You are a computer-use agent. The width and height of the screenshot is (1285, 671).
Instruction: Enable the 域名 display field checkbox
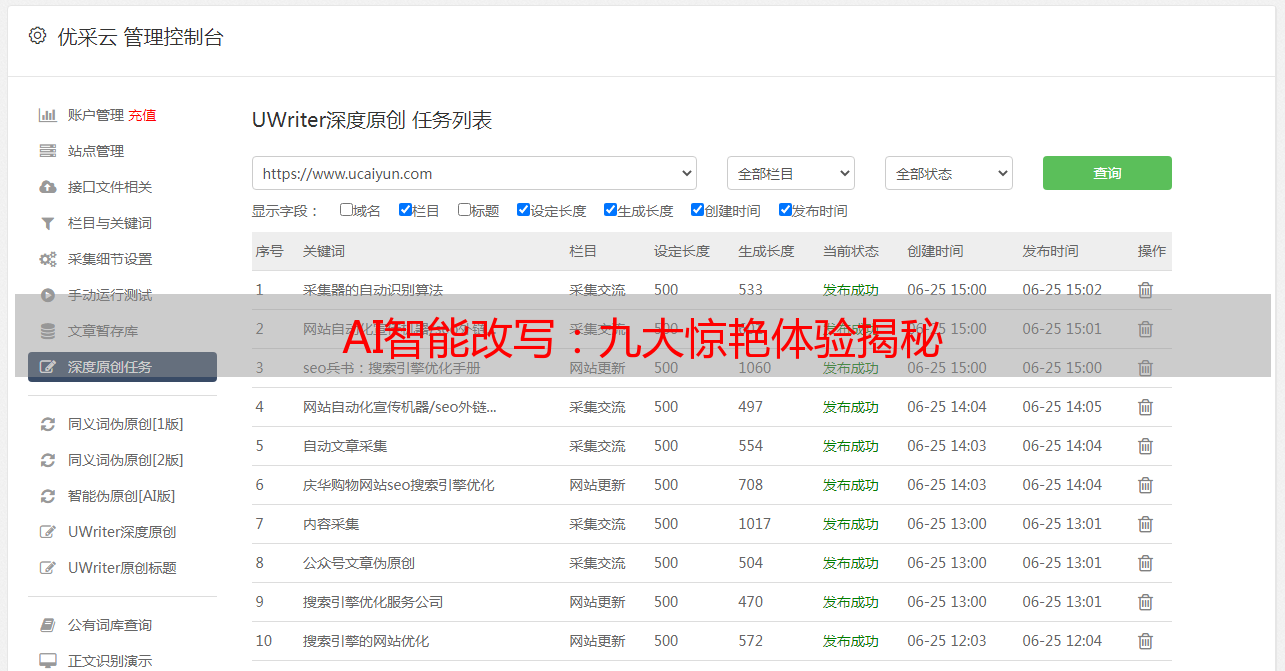click(x=346, y=210)
